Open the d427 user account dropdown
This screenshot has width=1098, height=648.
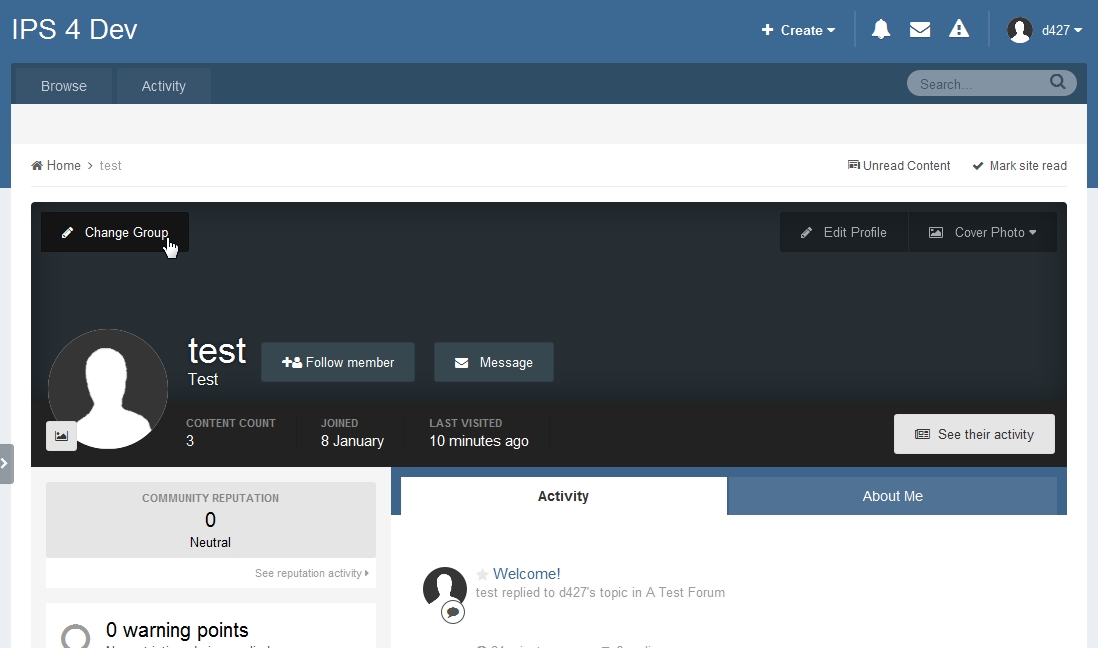1045,30
